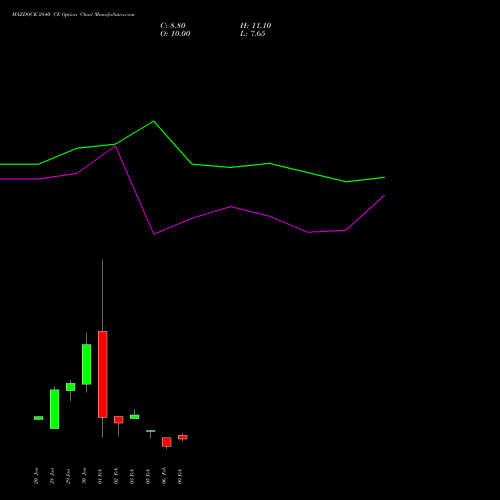Select the tall red candle above 01 Feb
Image resolution: width=500 pixels, height=500 pixels.
tap(103, 374)
